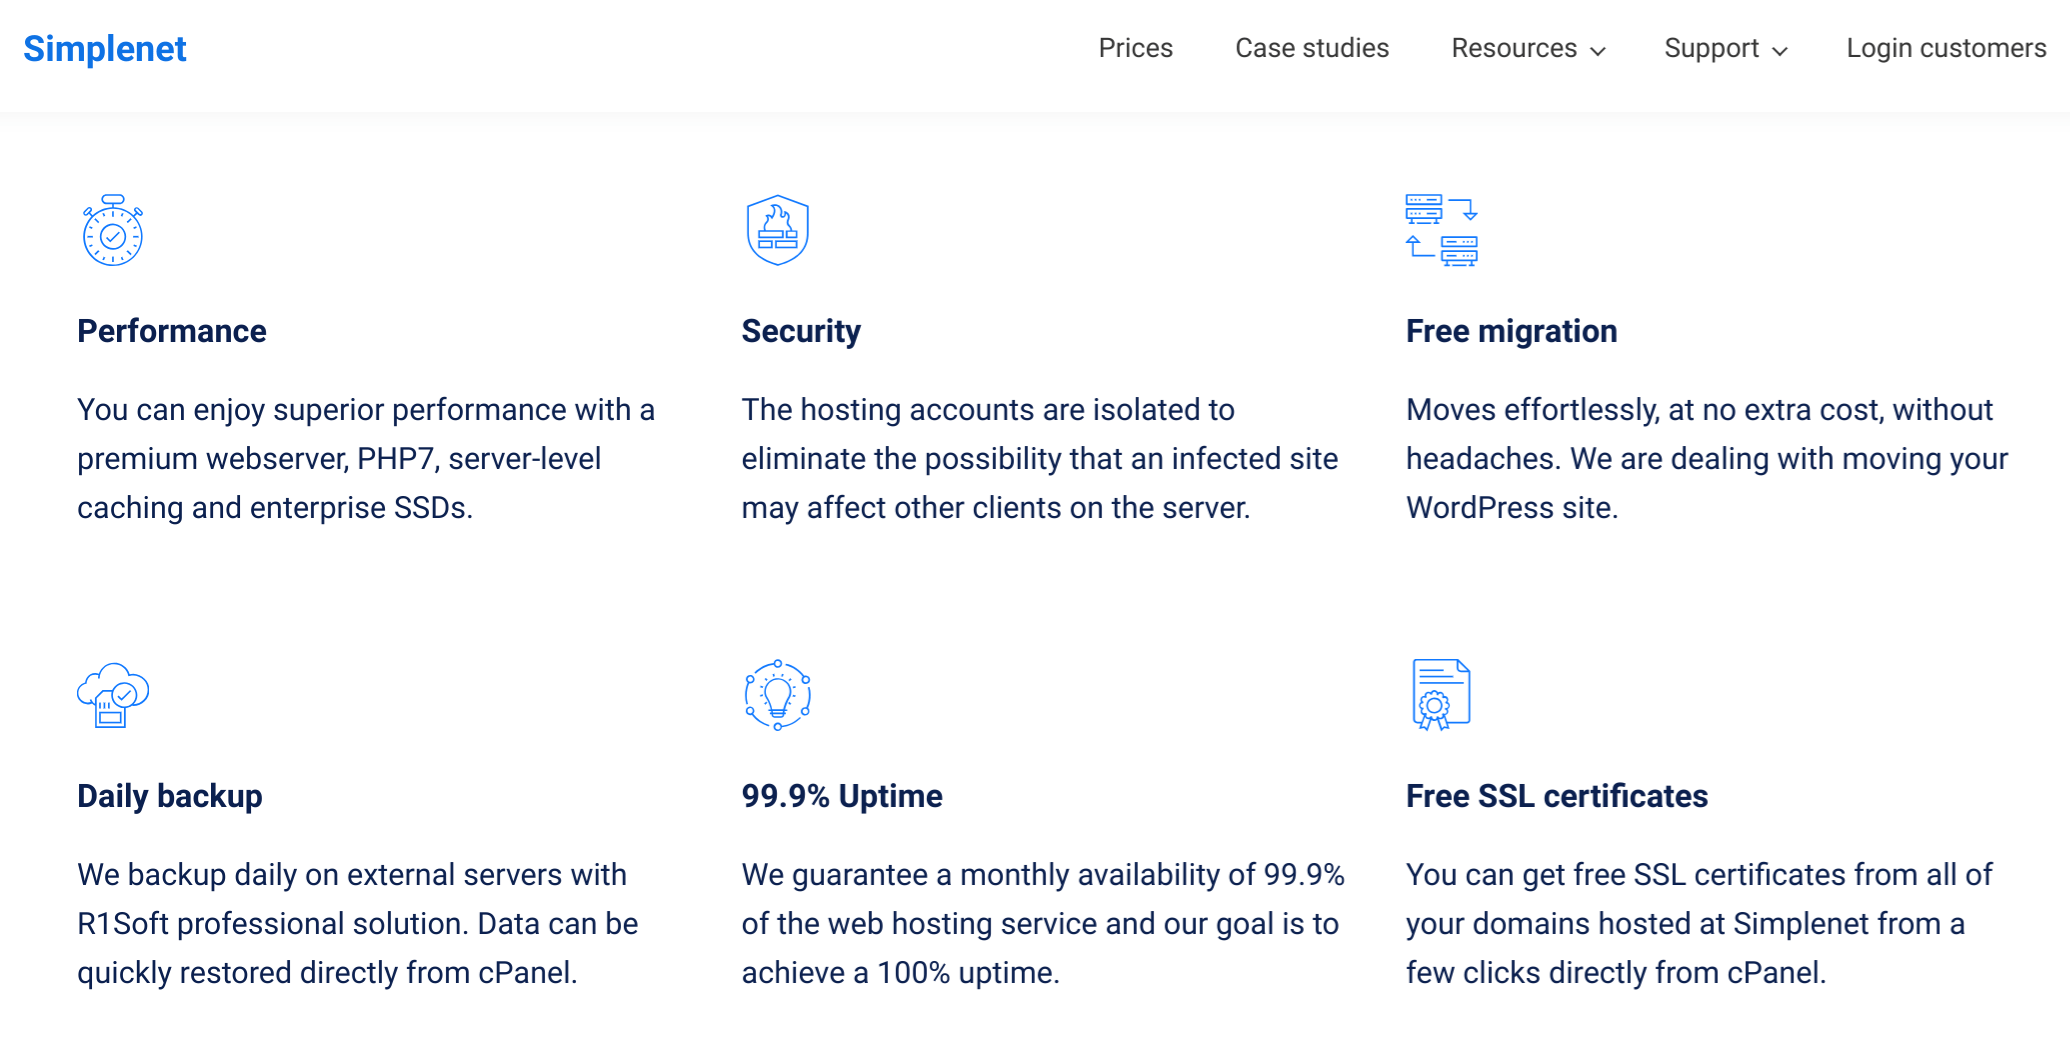Expand the Support dropdown chevron
Image resolution: width=2070 pixels, height=1039 pixels.
(x=1780, y=51)
